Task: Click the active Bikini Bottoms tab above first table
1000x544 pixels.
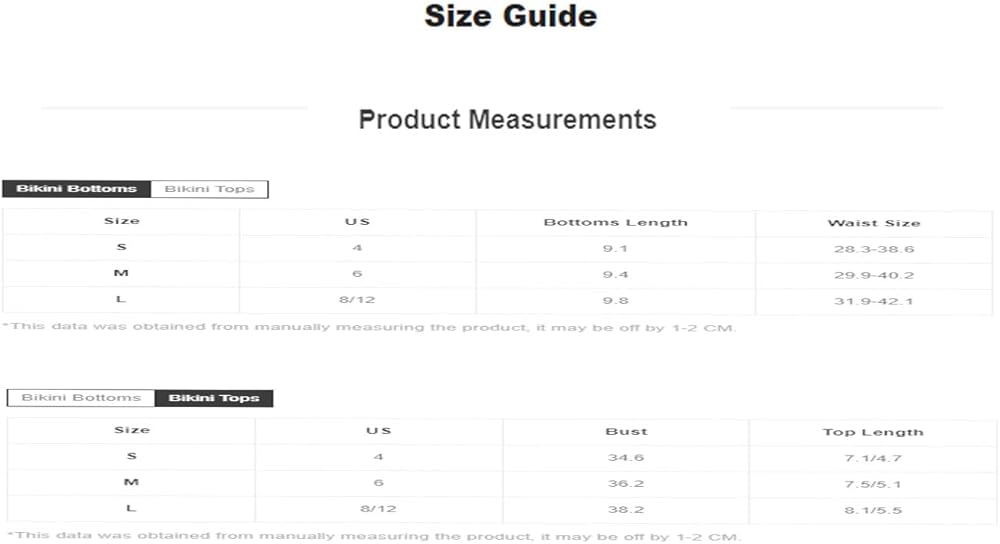Action: 76,189
